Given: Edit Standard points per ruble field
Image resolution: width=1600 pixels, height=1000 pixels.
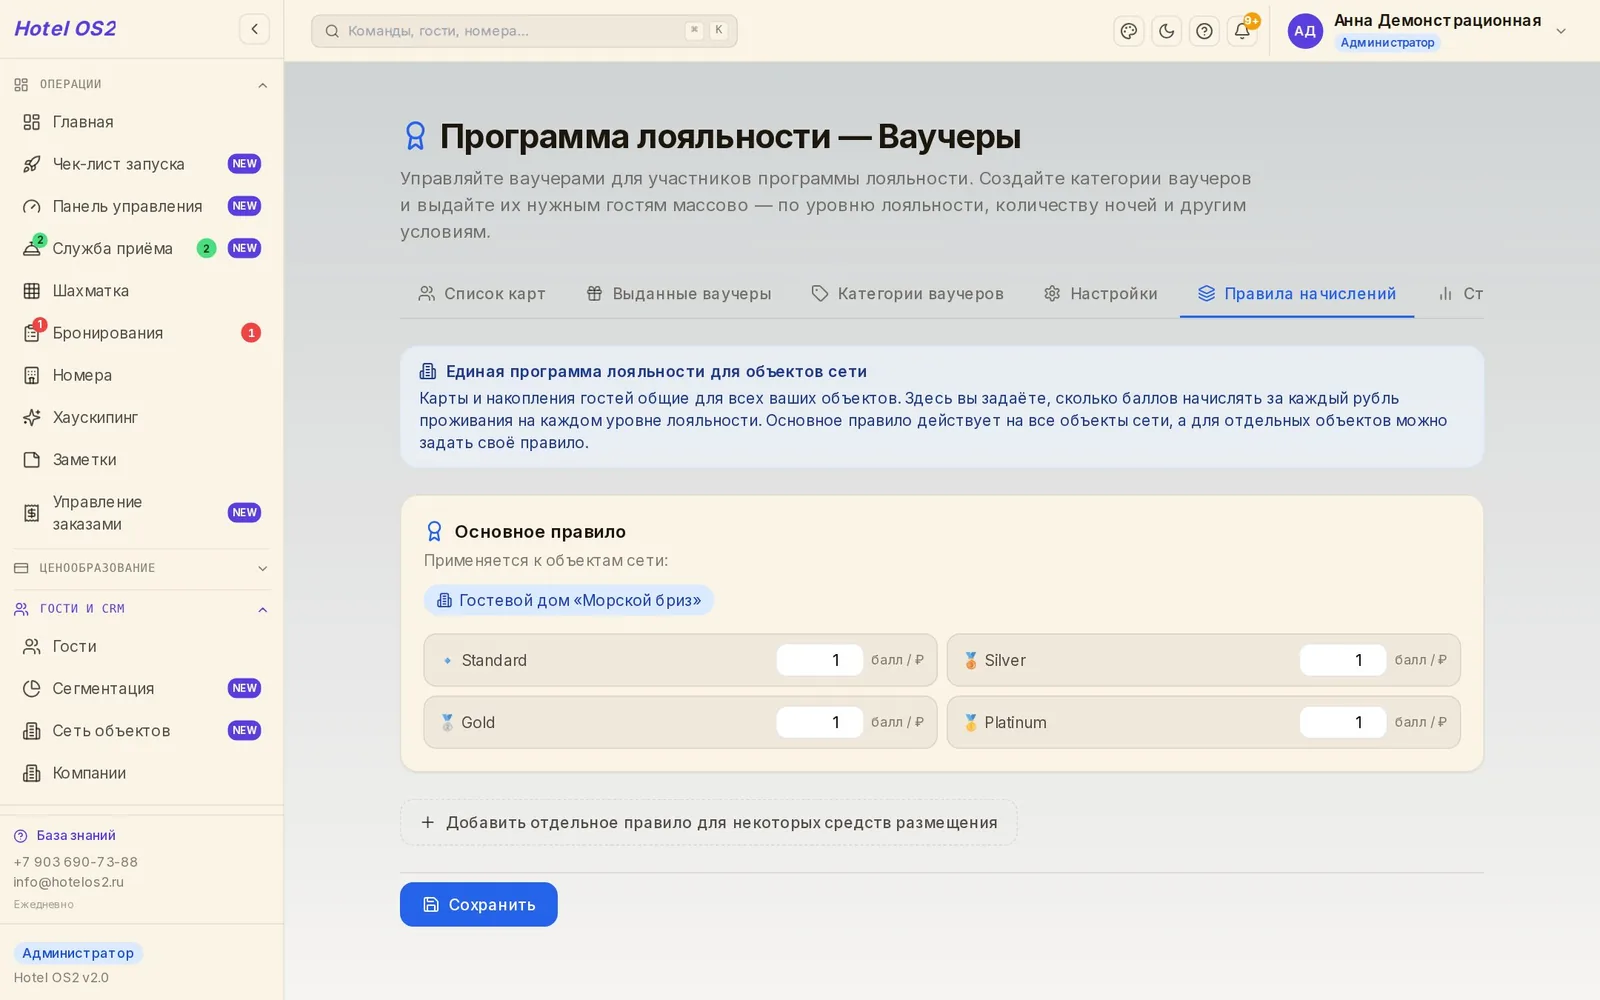Looking at the screenshot, I should tap(819, 660).
